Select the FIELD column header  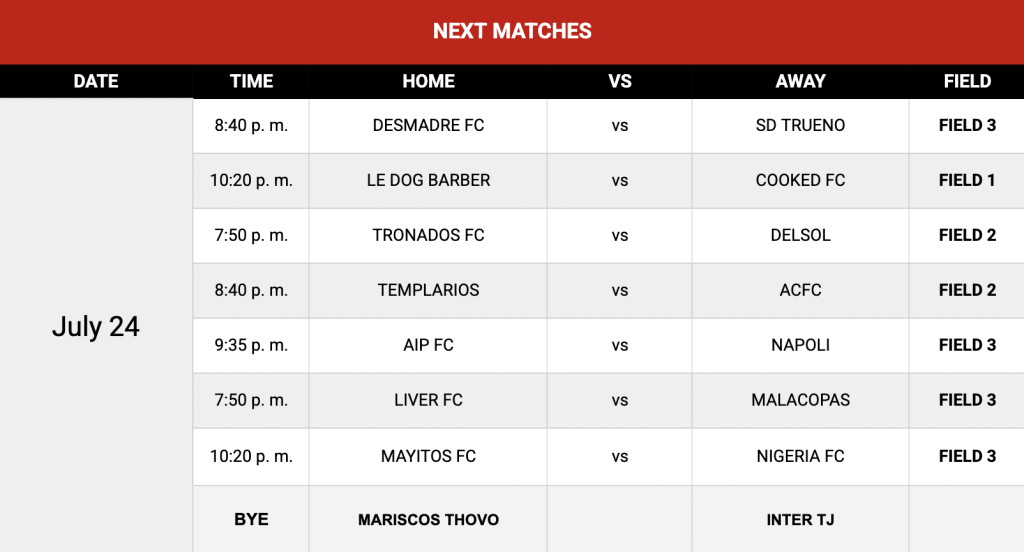pos(967,81)
